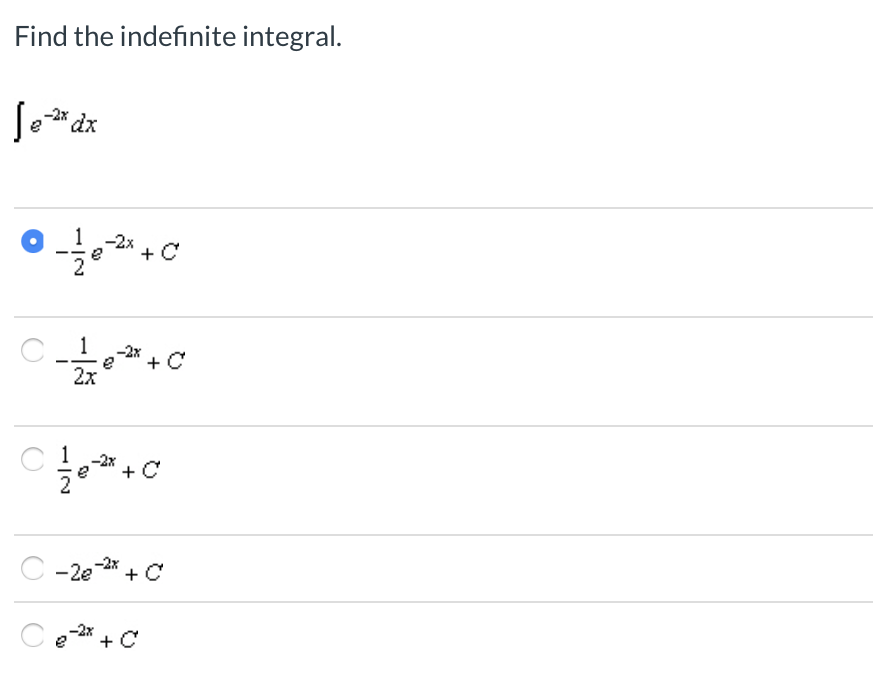
Task: Click the 'dx' in the integral expression
Action: (84, 124)
